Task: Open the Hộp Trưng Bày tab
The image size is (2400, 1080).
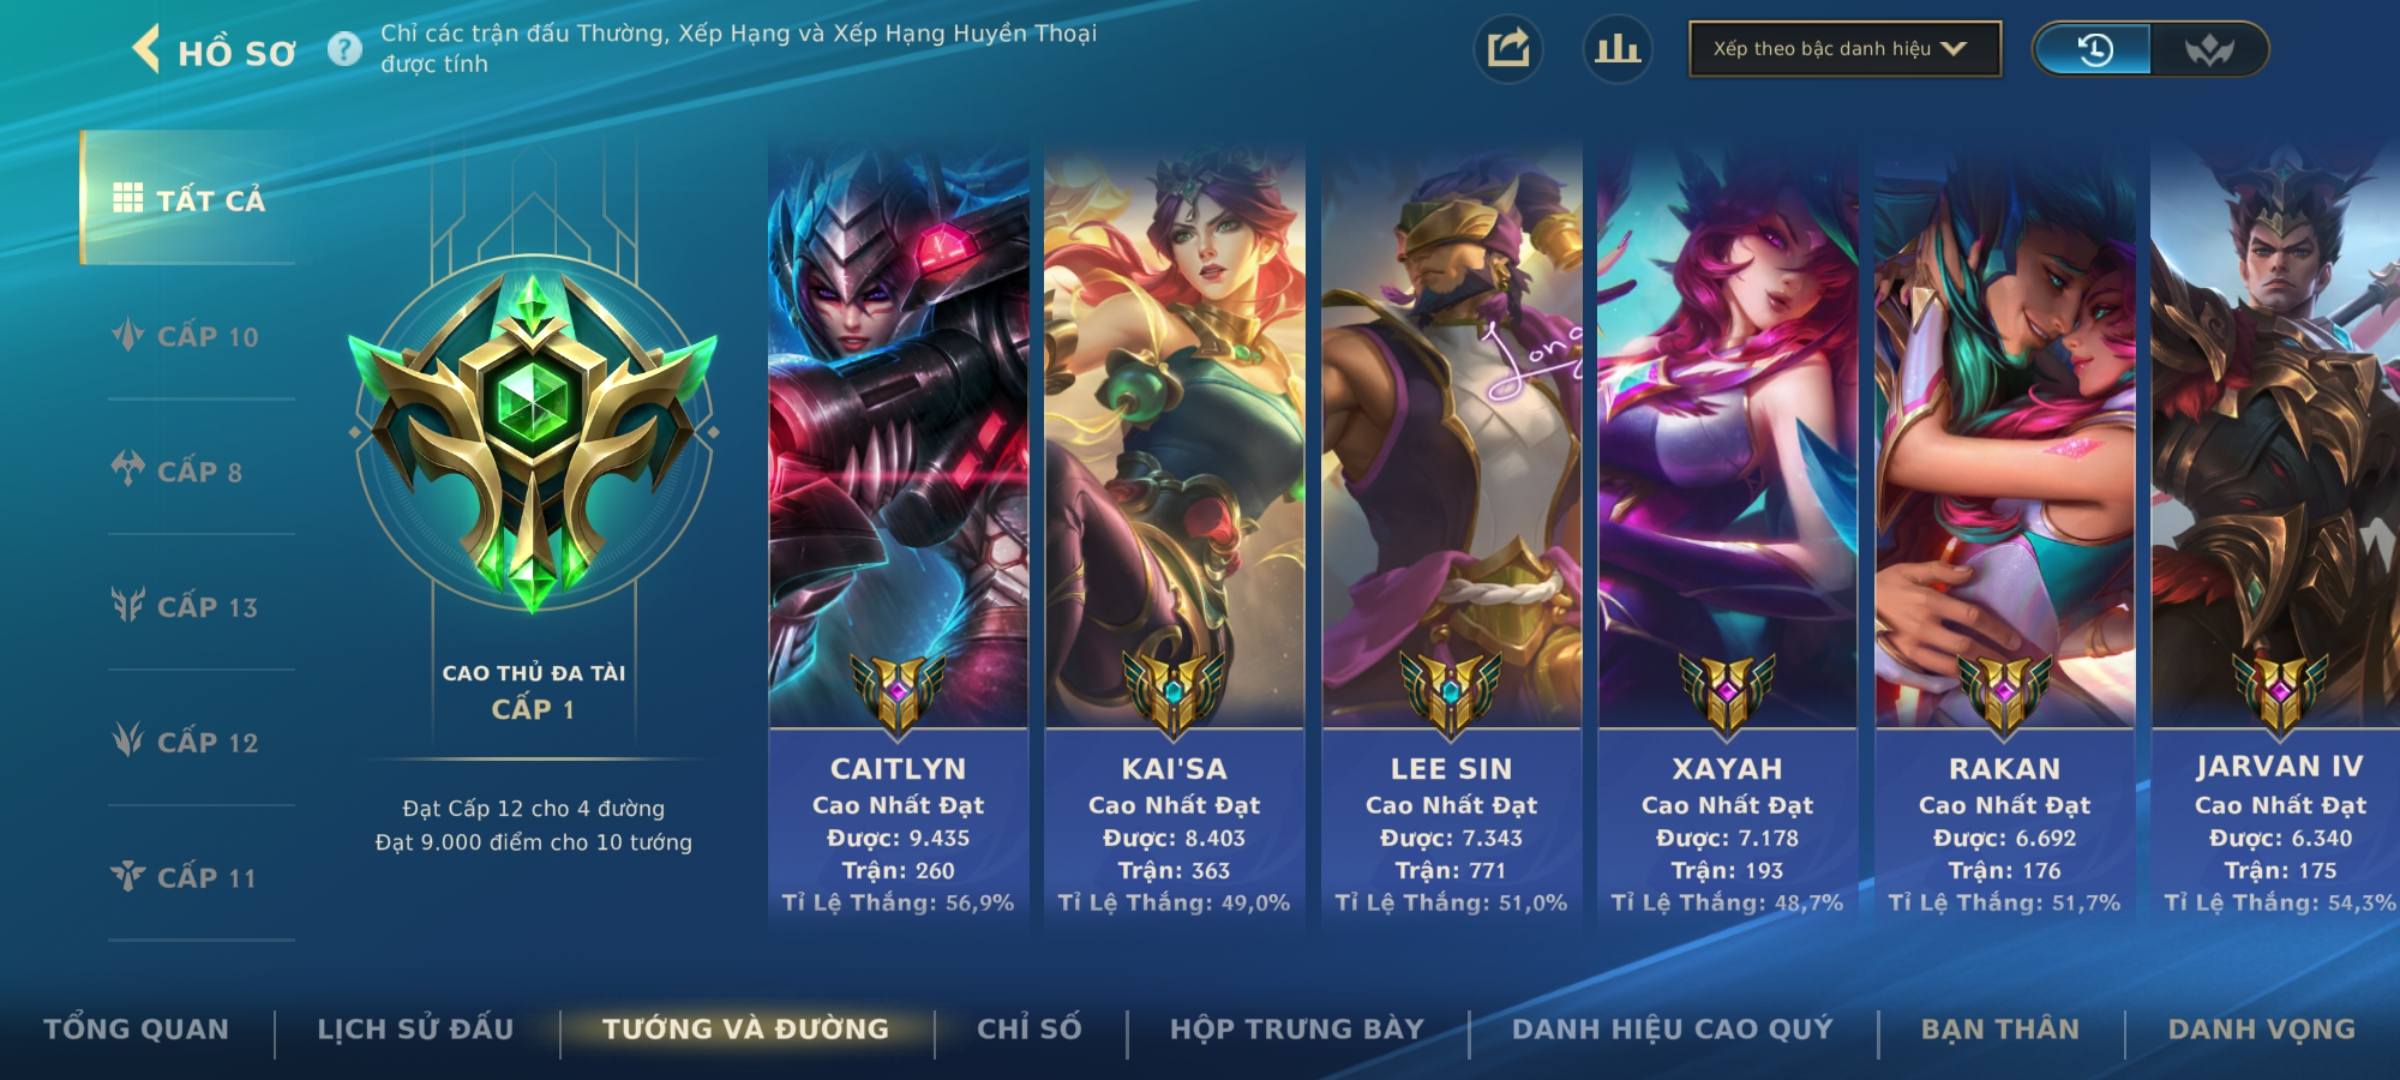Action: click(1297, 1029)
